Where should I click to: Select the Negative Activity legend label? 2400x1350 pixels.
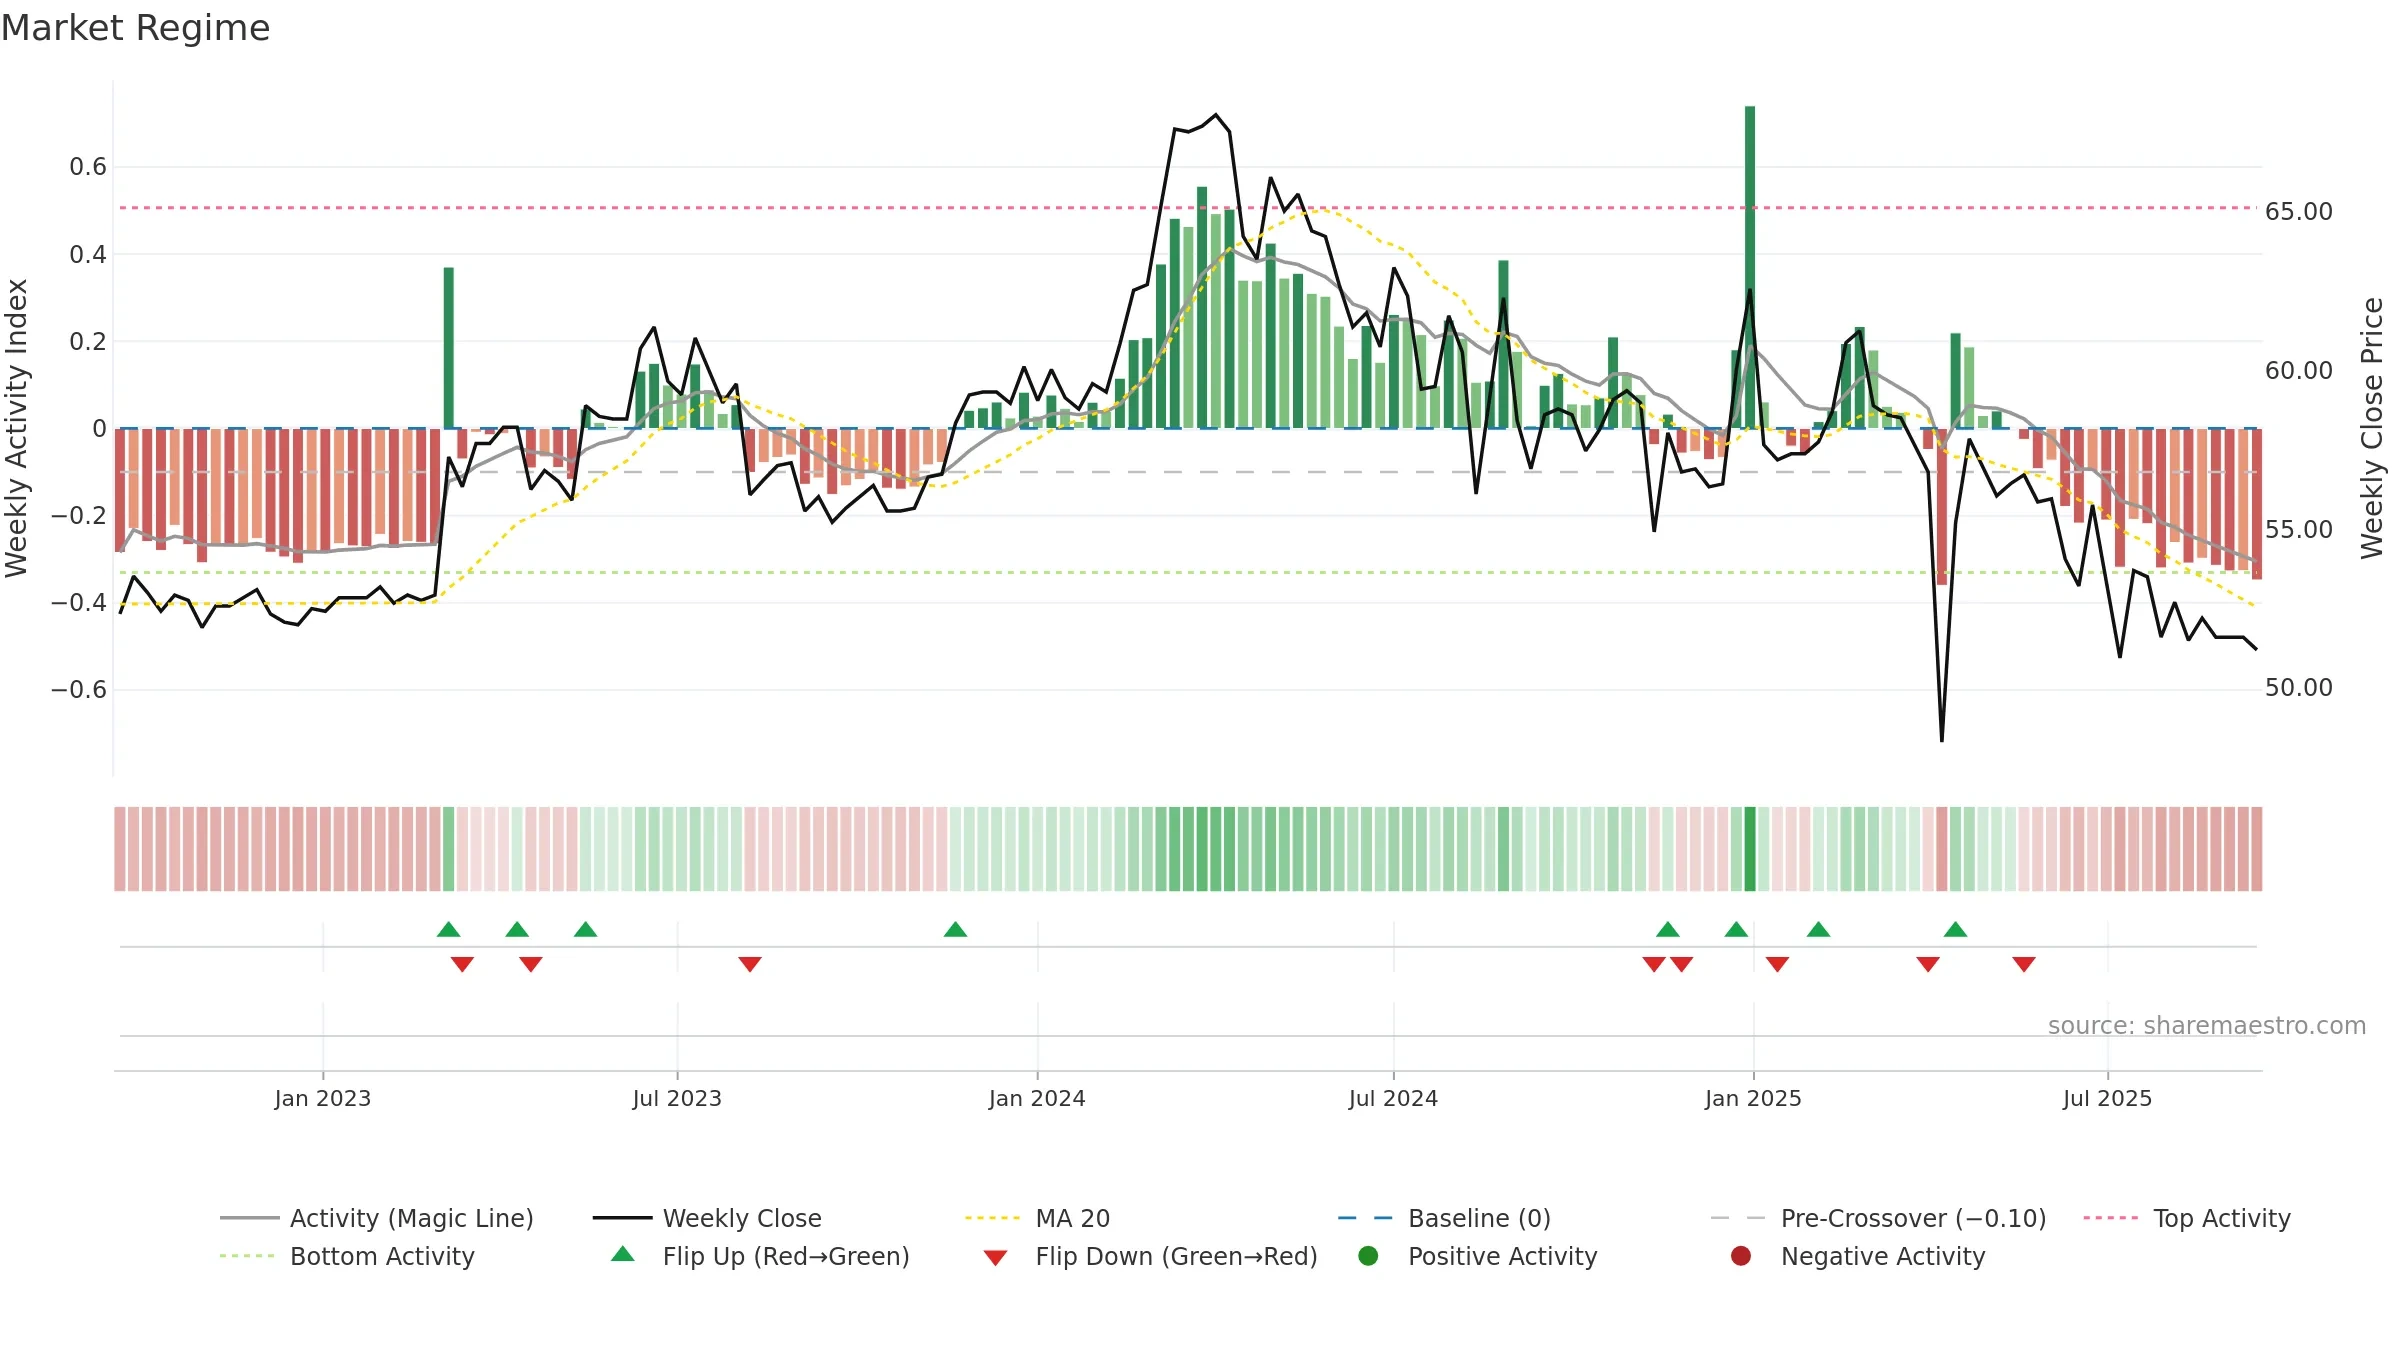click(1883, 1256)
